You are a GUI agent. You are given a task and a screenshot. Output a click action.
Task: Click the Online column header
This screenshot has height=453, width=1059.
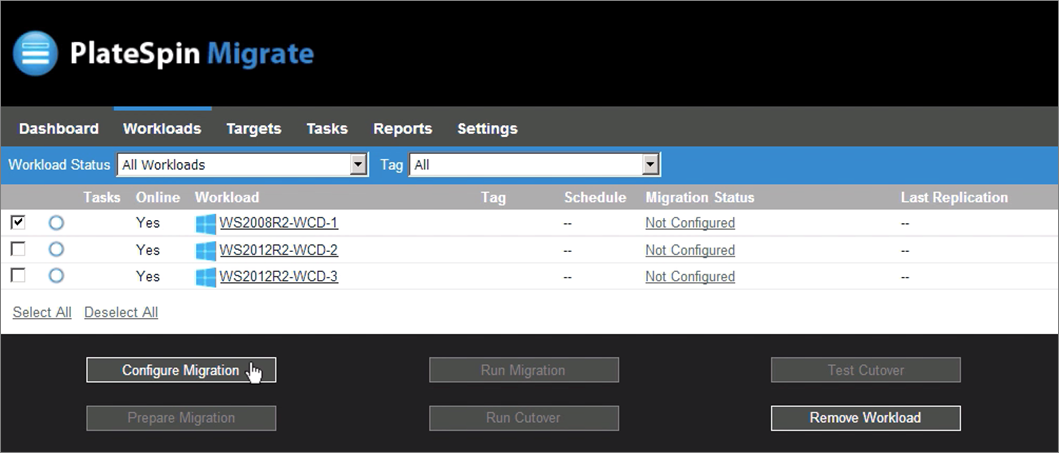[x=158, y=197]
